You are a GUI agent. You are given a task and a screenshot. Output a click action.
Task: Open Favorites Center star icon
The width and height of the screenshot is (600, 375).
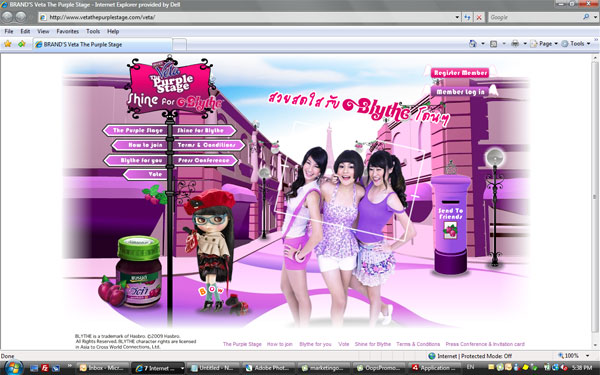click(x=7, y=44)
